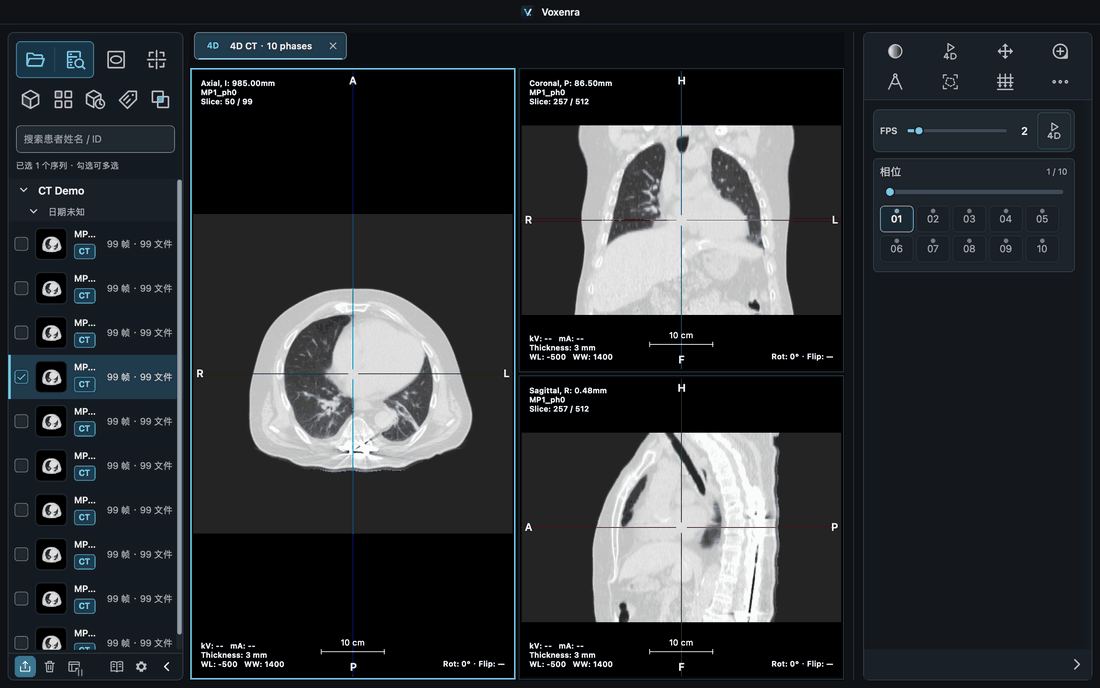
Task: Open the more tools ellipsis menu
Action: [x=1060, y=82]
